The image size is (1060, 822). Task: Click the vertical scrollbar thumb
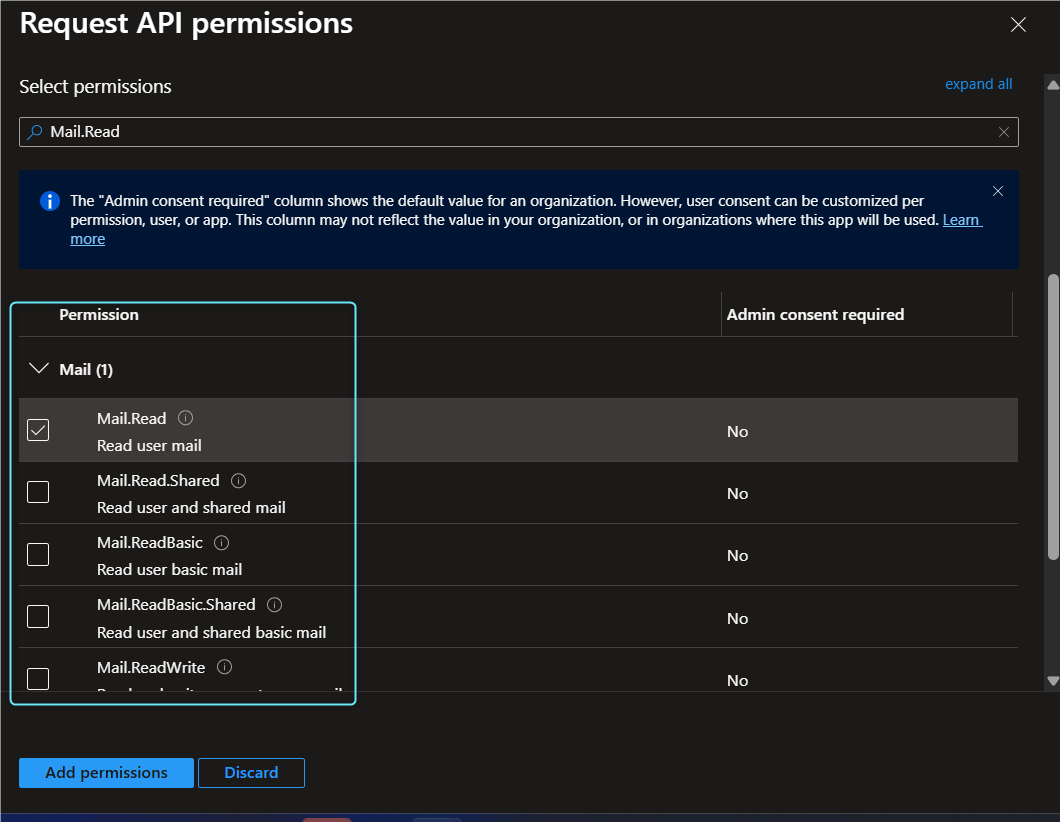1053,417
